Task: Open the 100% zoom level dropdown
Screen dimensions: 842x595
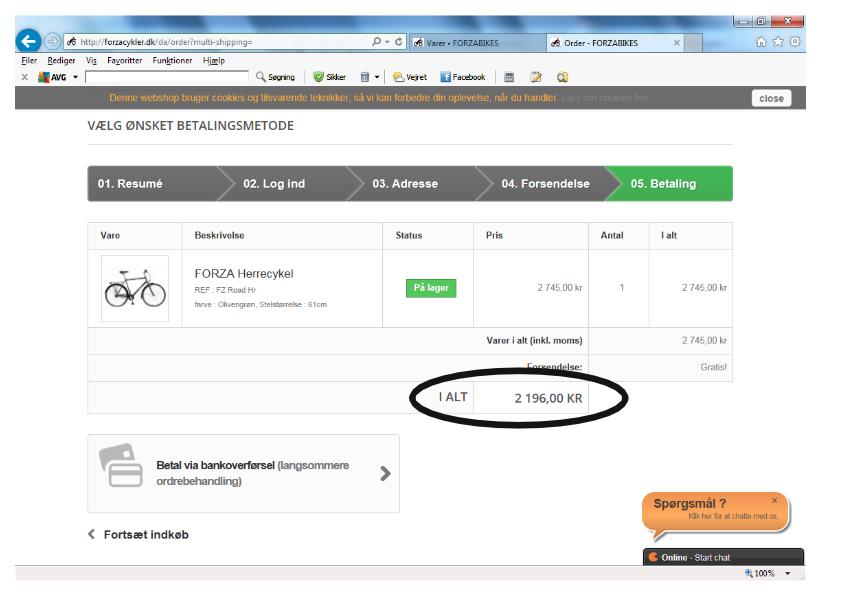Action: (787, 574)
